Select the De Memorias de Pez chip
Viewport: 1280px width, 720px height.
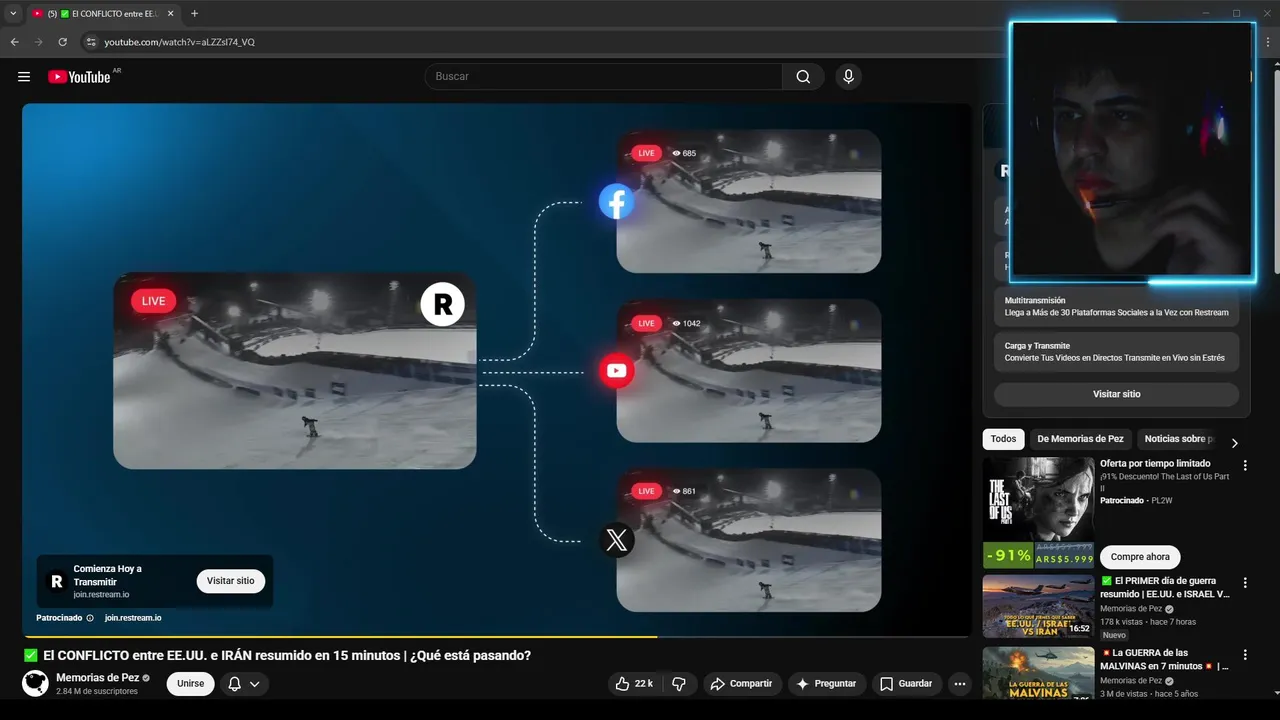[1080, 439]
